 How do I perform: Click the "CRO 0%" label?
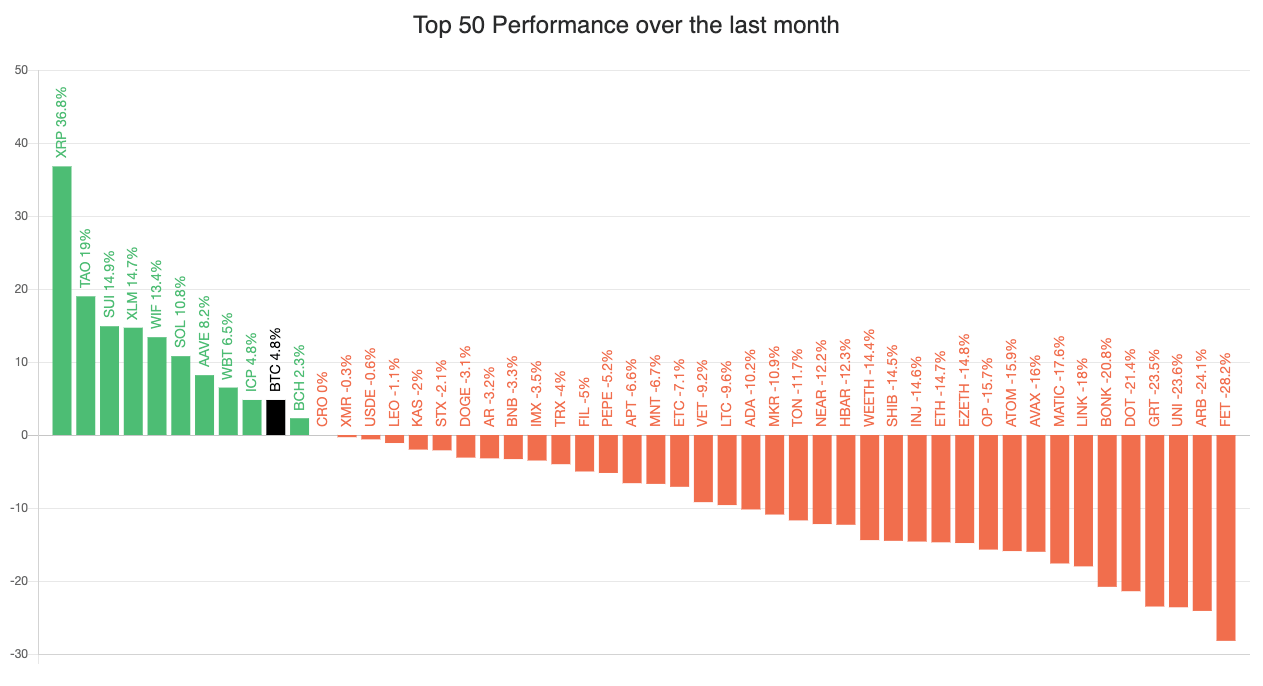click(x=323, y=399)
